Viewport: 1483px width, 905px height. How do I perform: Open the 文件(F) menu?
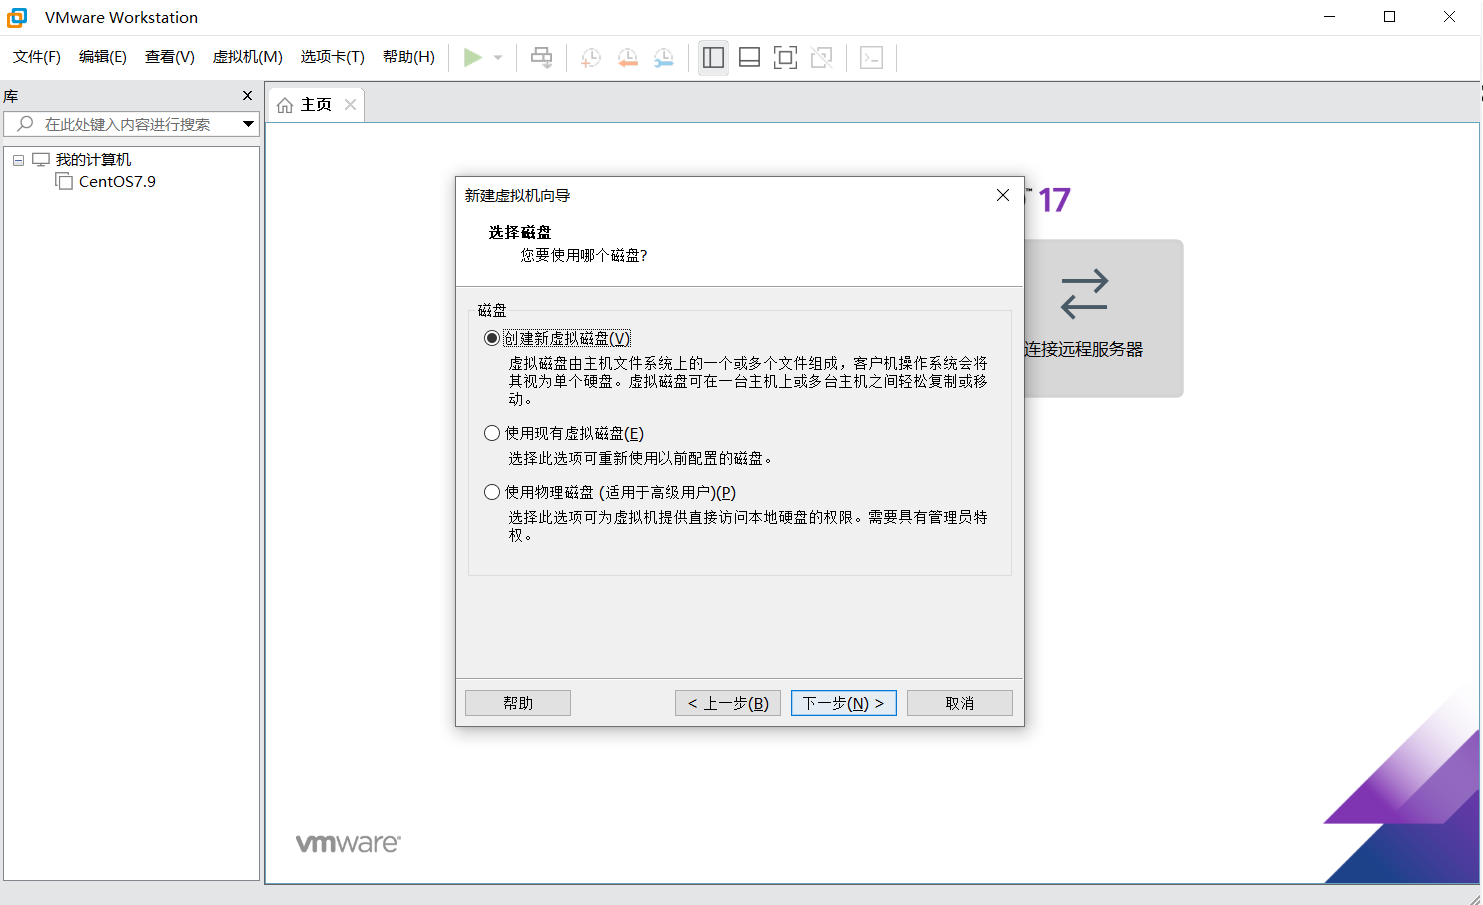tap(37, 57)
